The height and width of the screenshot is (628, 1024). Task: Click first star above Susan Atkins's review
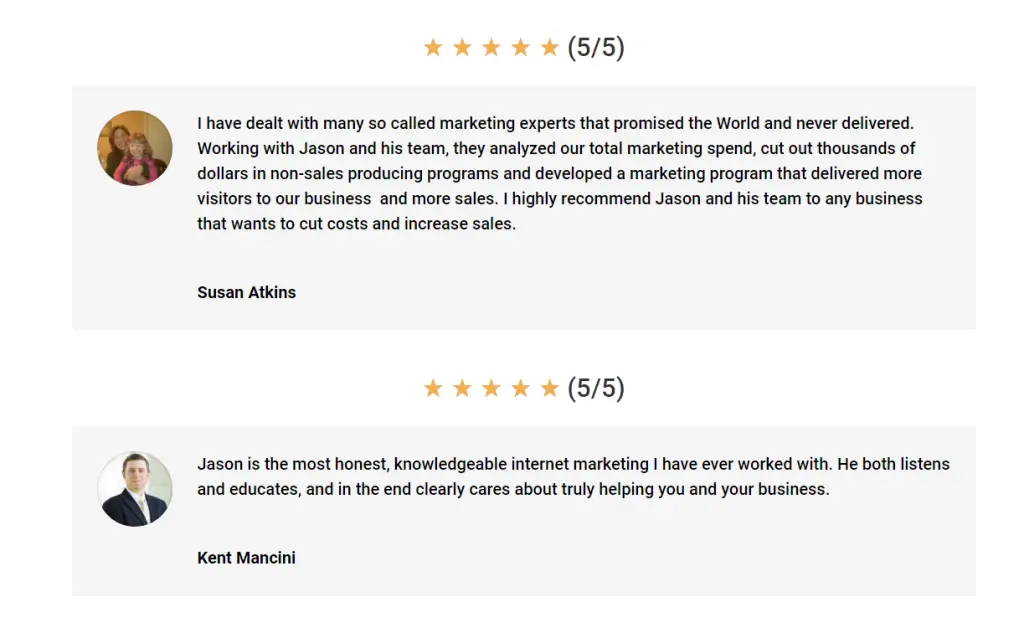(433, 48)
